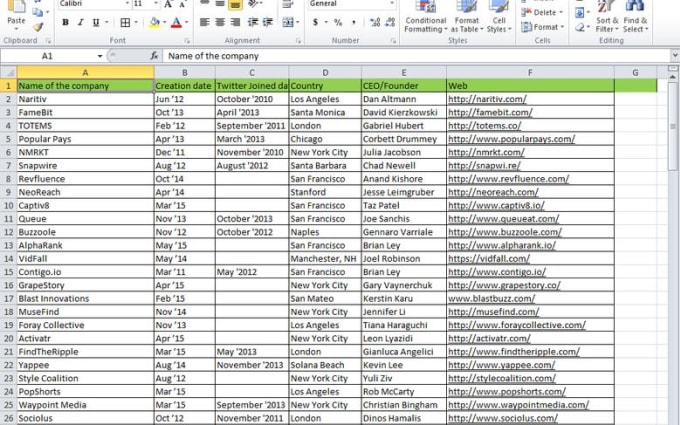Apply the Fill Color bucket
The height and width of the screenshot is (425, 680).
[154, 22]
